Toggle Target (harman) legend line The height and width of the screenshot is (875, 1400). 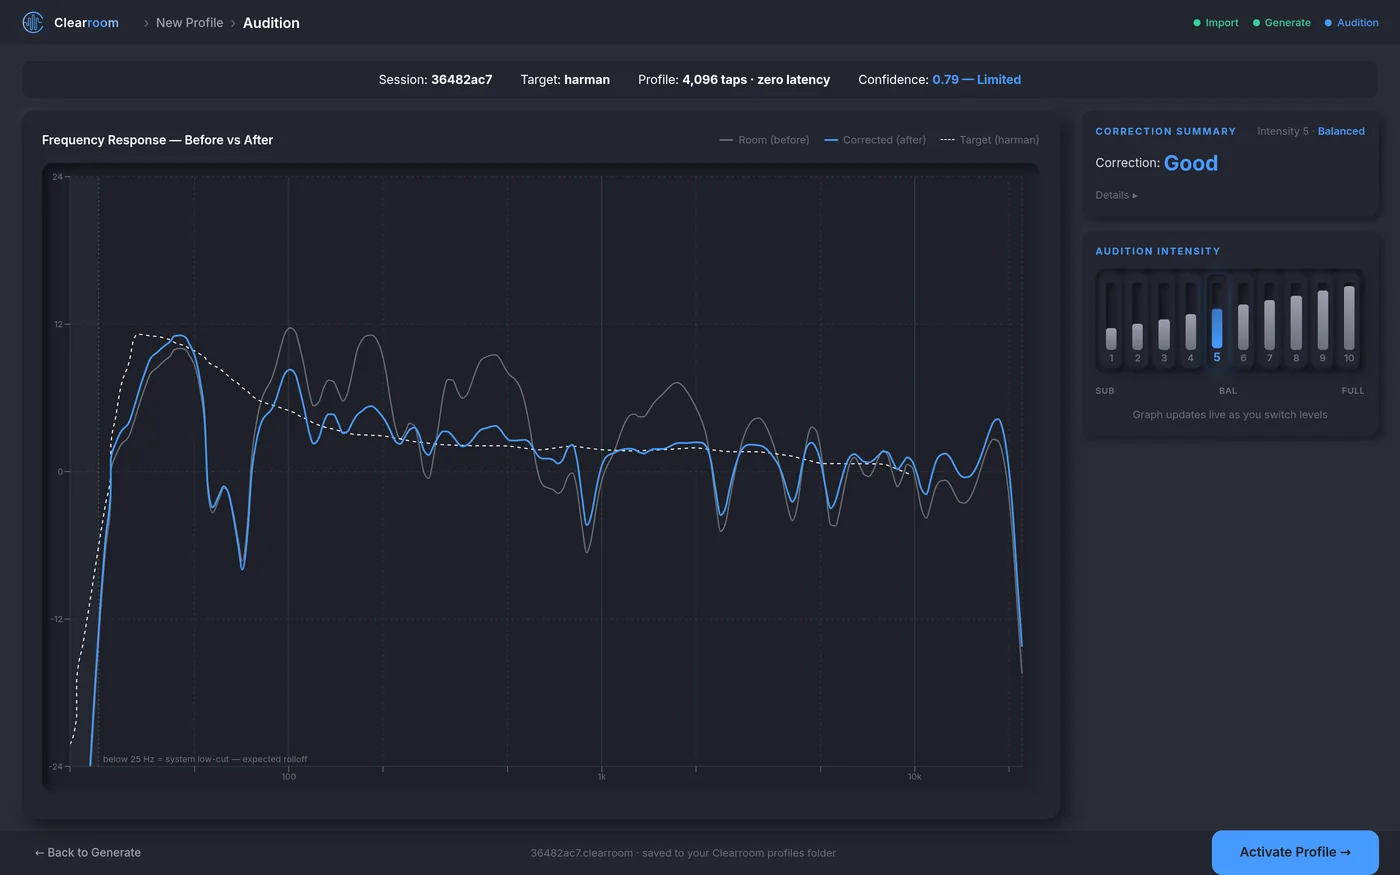coord(989,140)
